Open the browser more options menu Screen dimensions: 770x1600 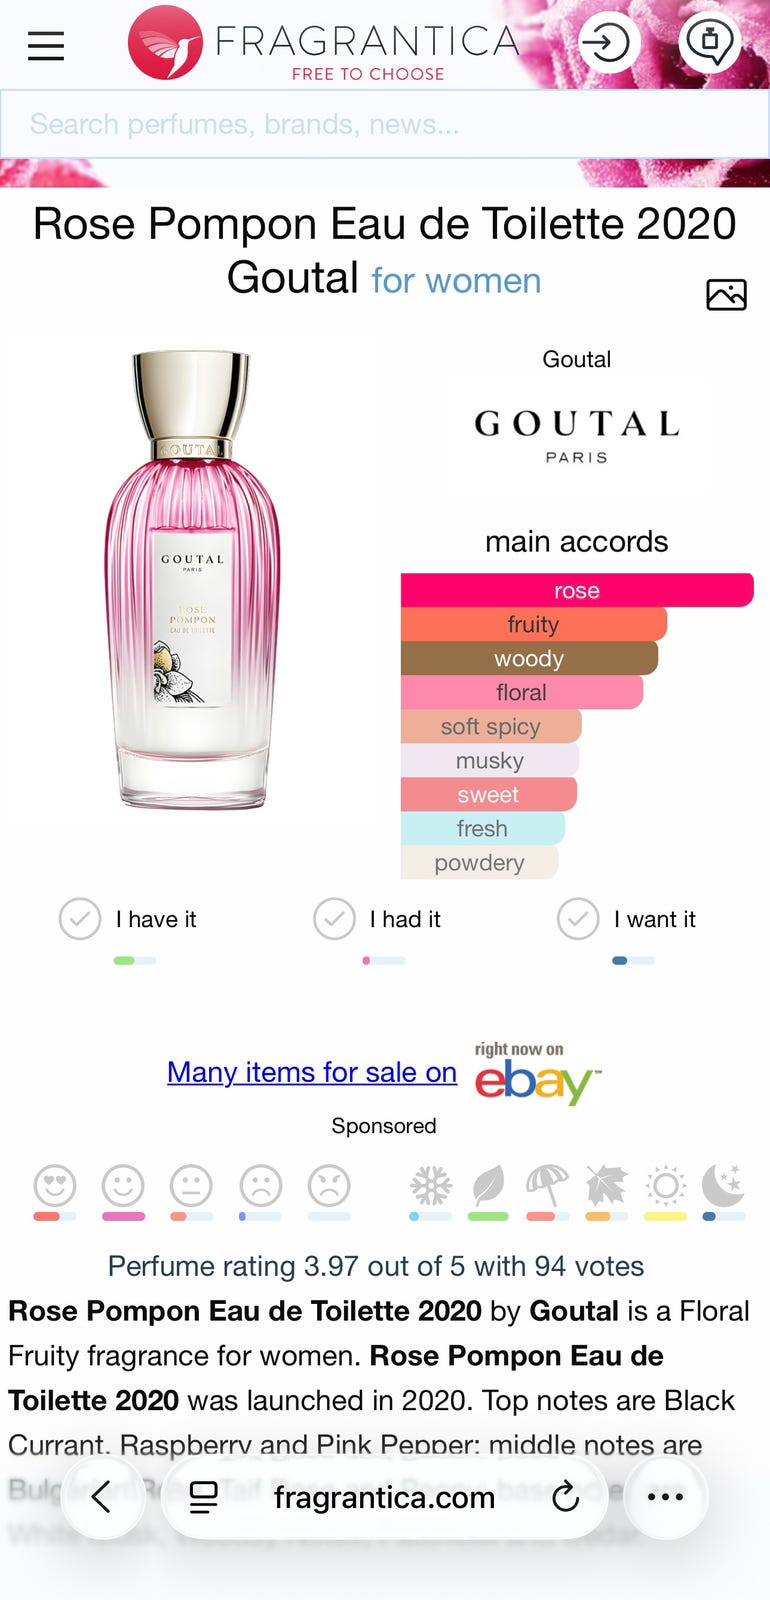[x=665, y=1497]
